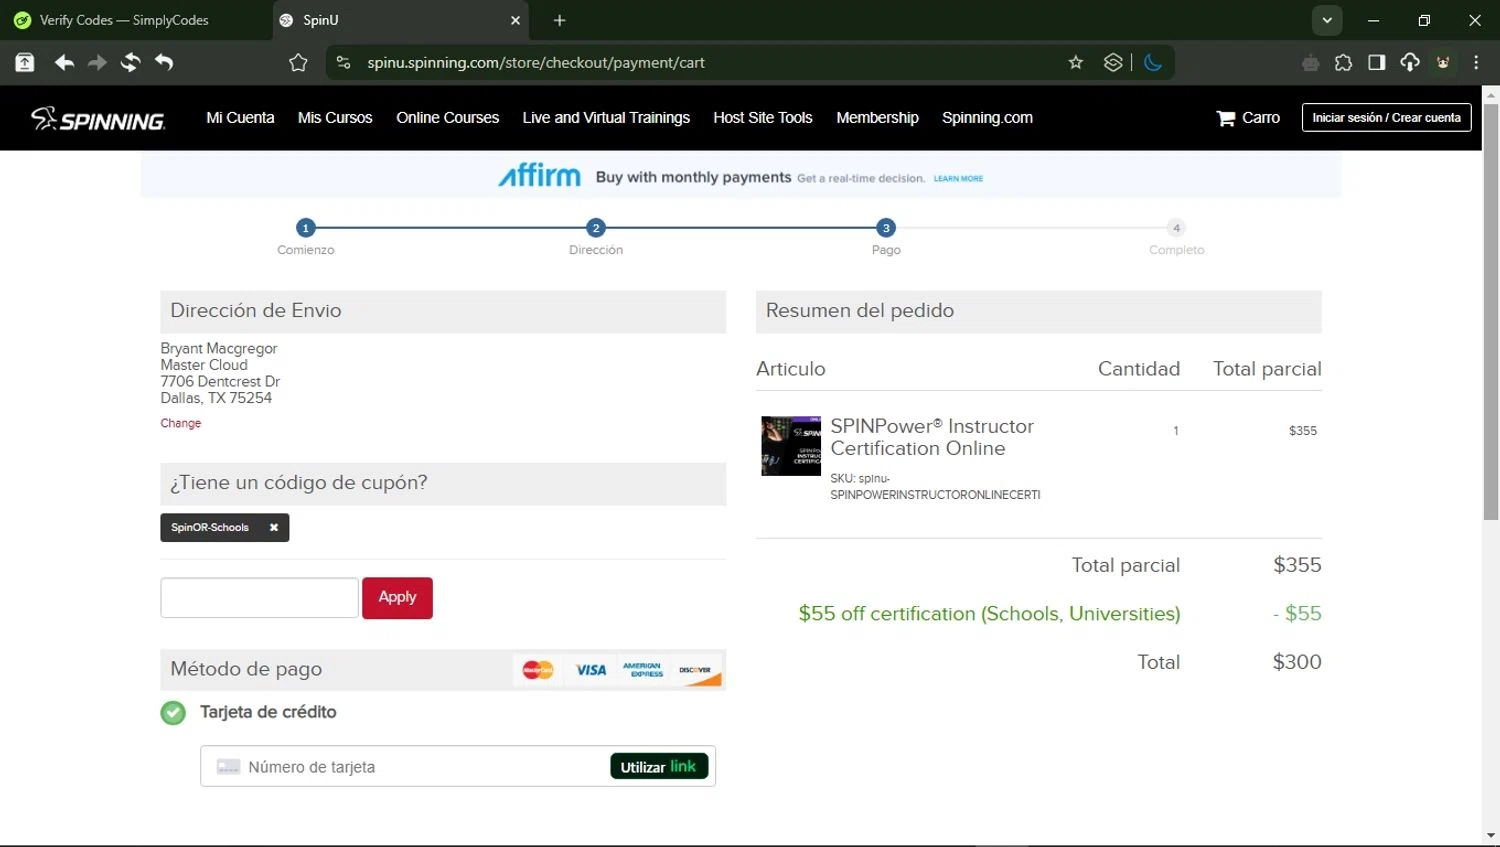Select Tarjeta de crédito payment option
The image size is (1500, 847).
point(173,713)
